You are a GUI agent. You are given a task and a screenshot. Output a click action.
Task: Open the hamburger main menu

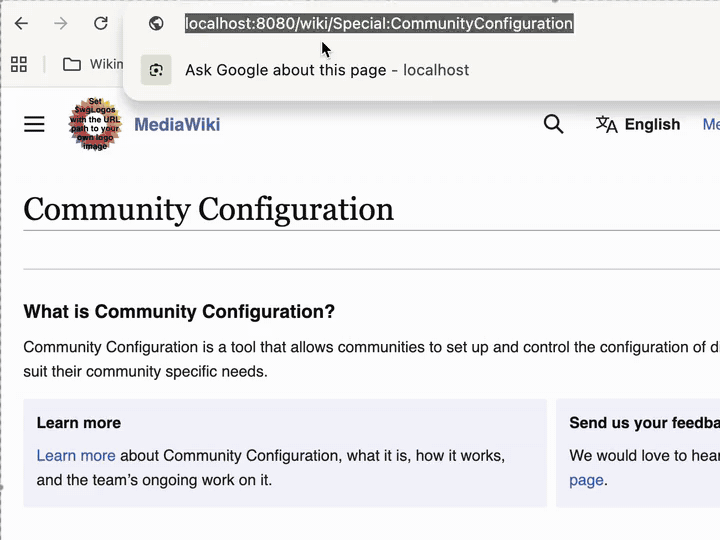pos(34,124)
